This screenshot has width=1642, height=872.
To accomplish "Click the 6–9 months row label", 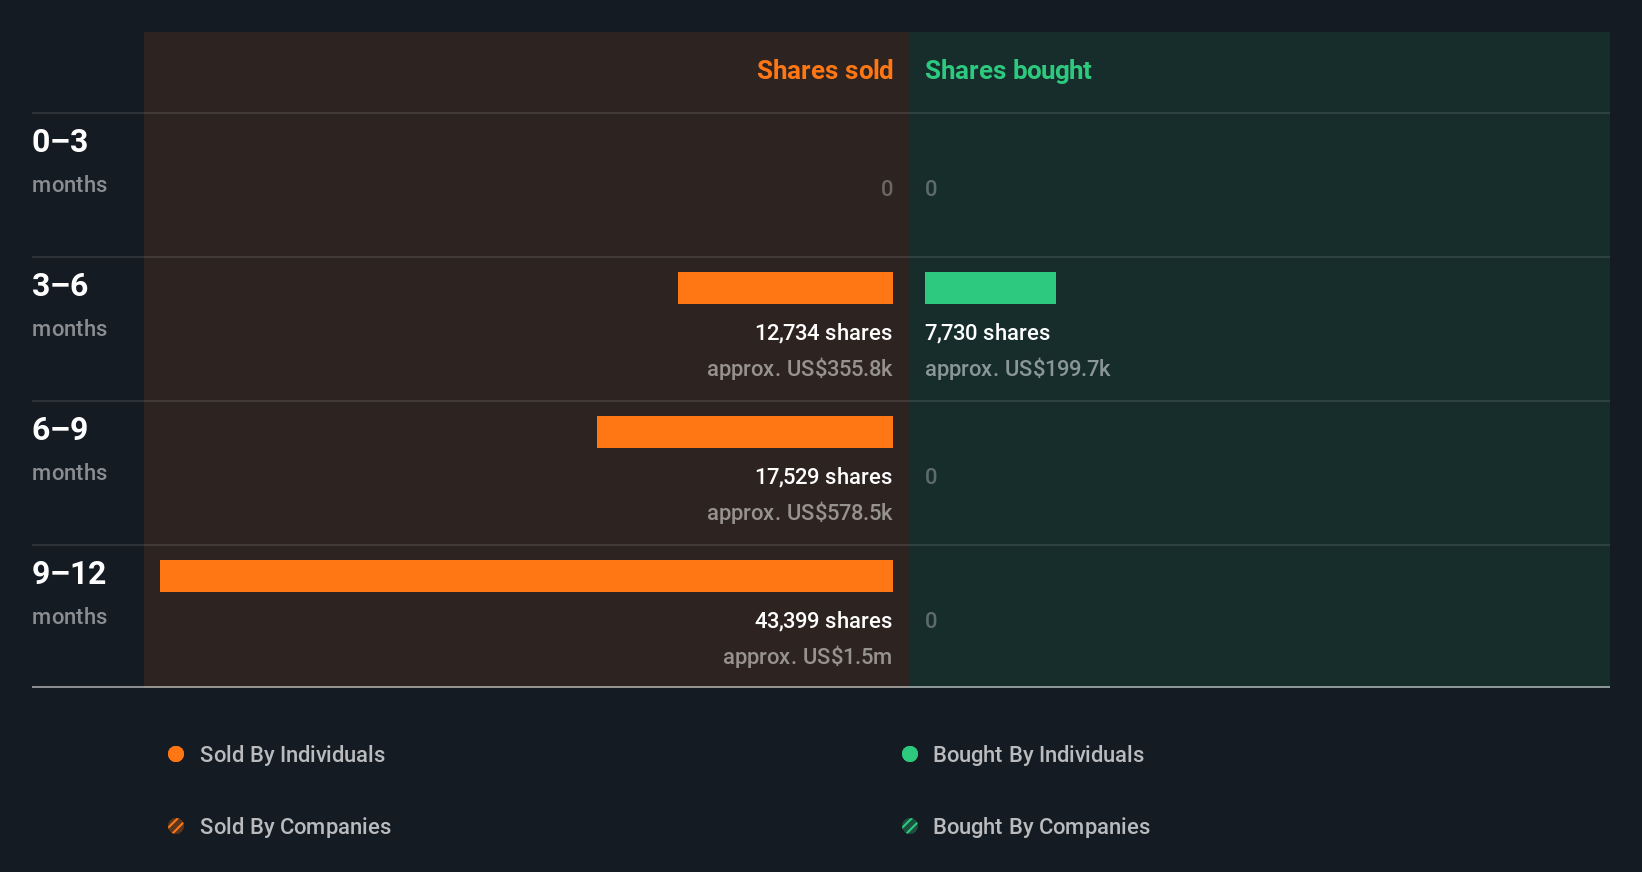I will coord(69,449).
